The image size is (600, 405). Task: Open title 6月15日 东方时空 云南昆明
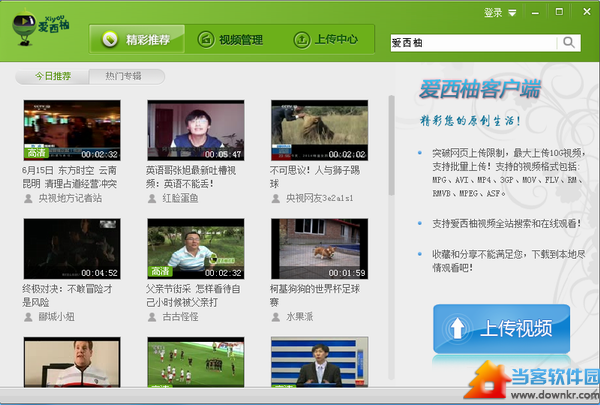pyautogui.click(x=70, y=177)
